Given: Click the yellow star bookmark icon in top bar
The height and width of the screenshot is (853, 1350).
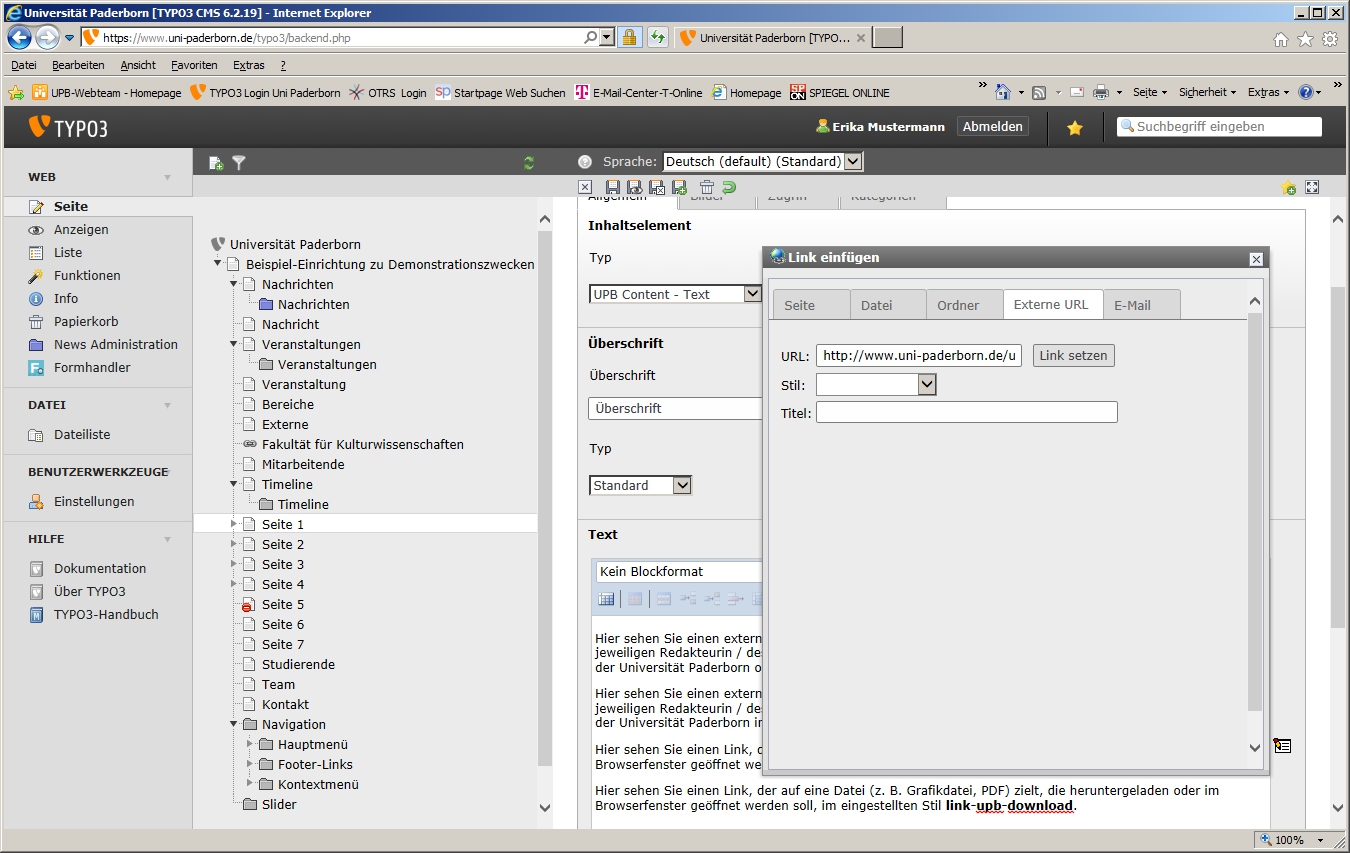Looking at the screenshot, I should pos(1075,128).
